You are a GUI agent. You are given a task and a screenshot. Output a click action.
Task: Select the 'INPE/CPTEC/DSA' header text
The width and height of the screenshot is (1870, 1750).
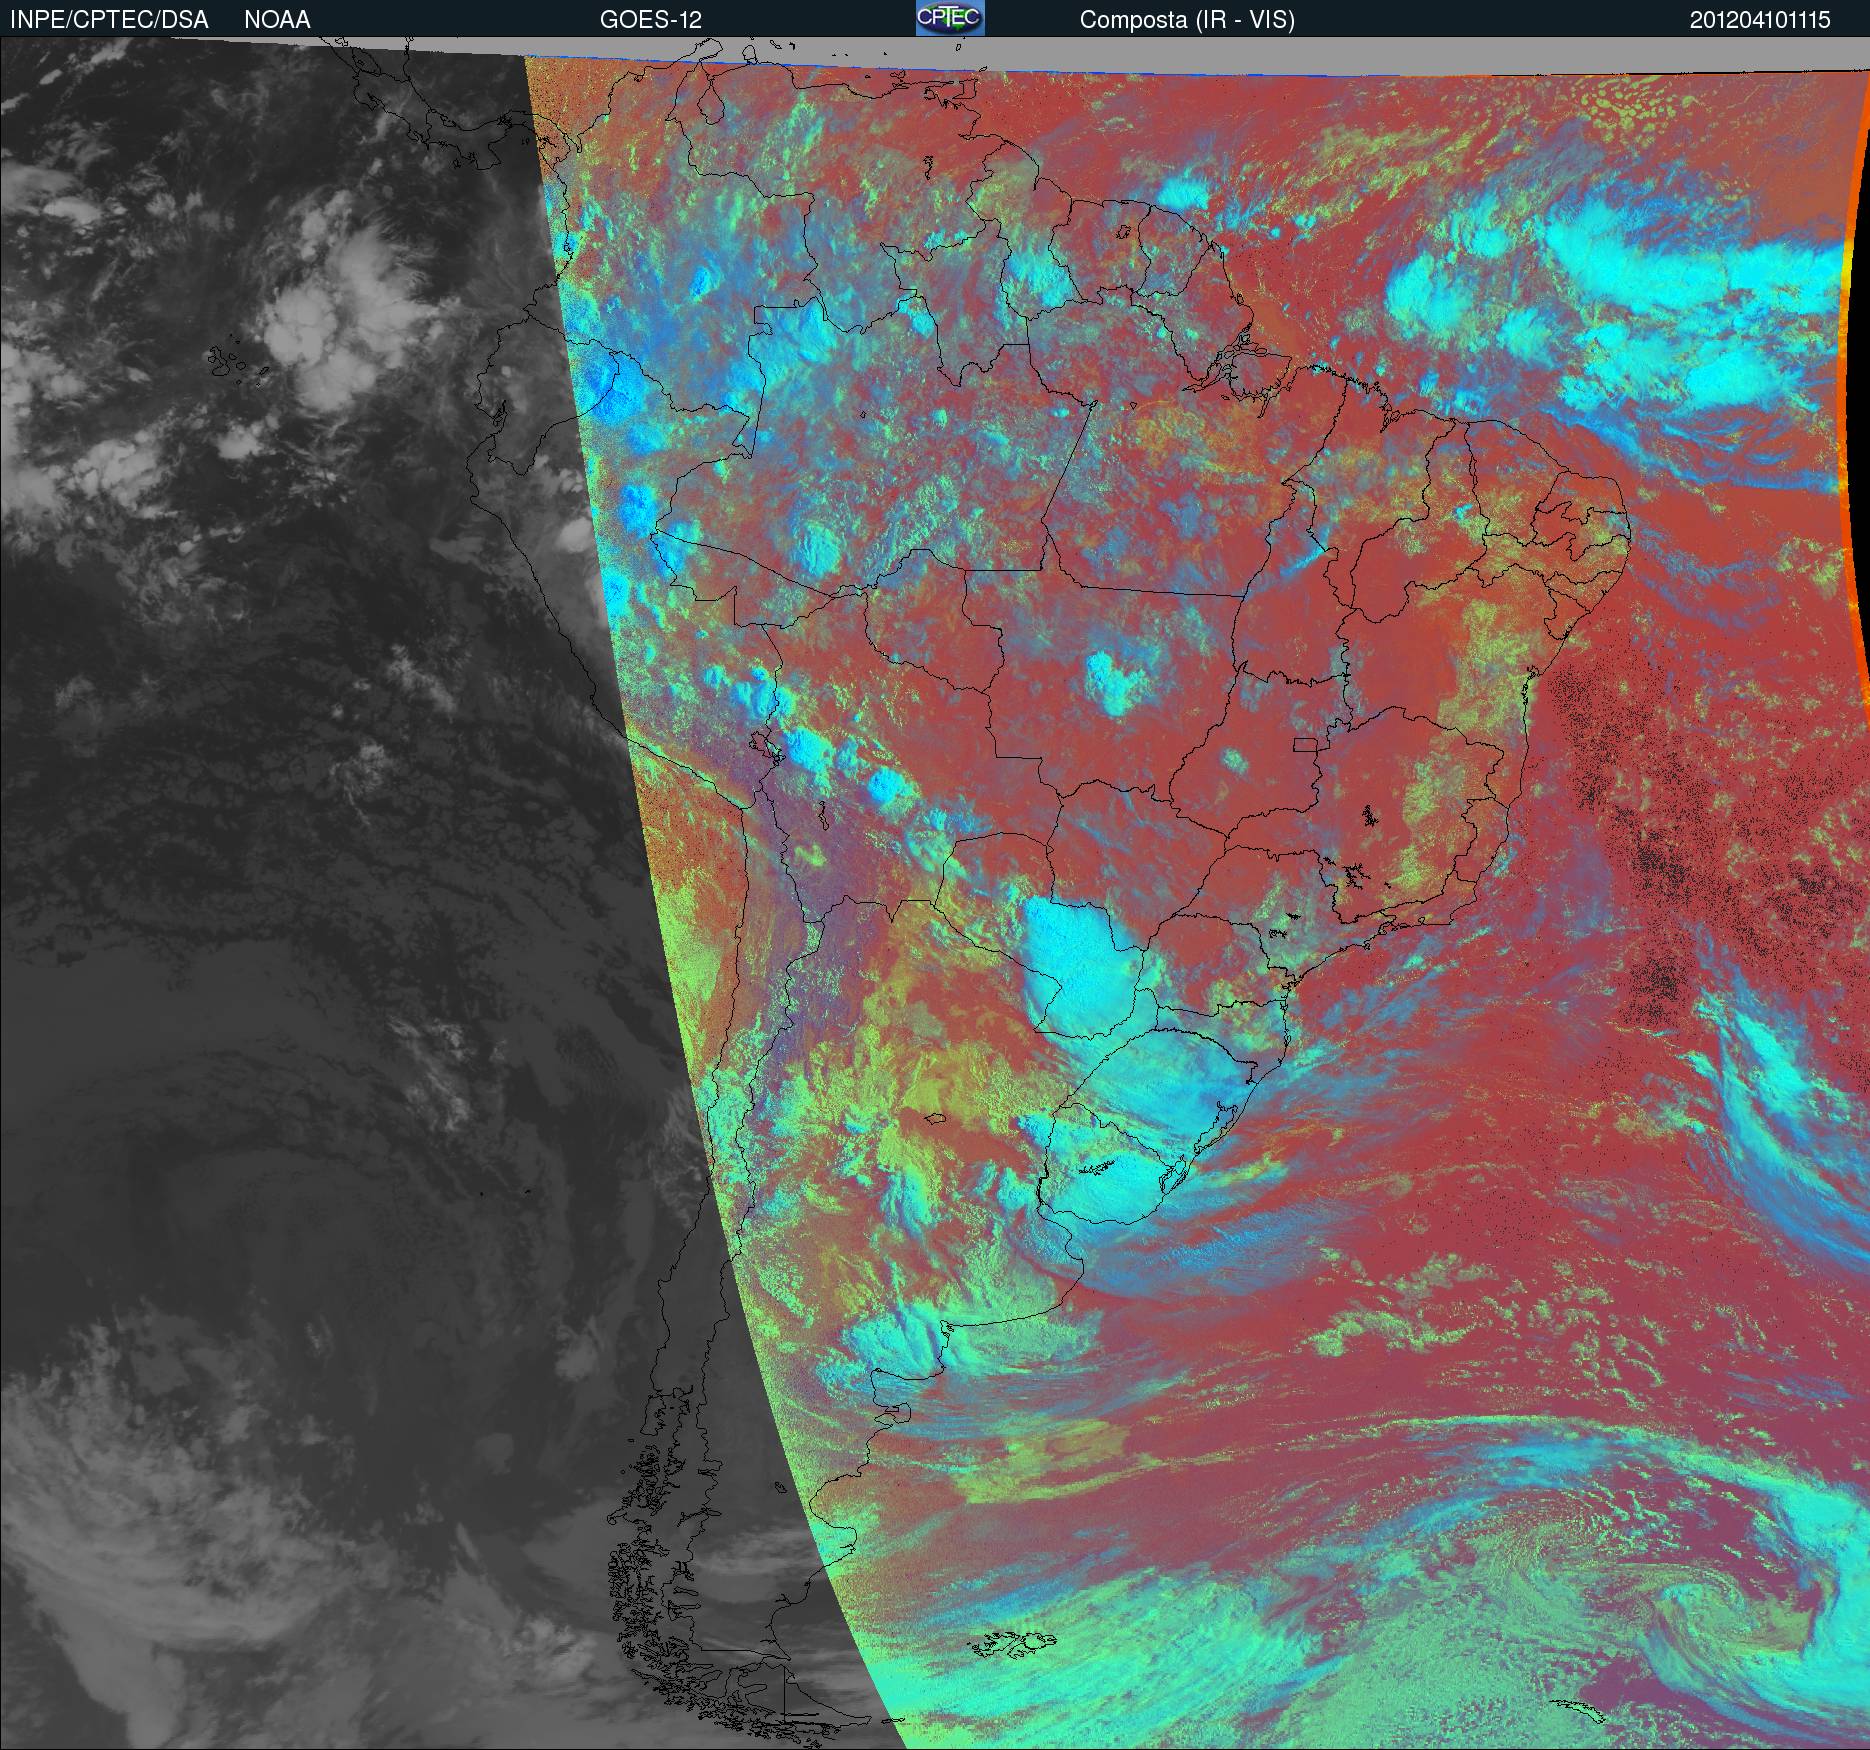[109, 20]
